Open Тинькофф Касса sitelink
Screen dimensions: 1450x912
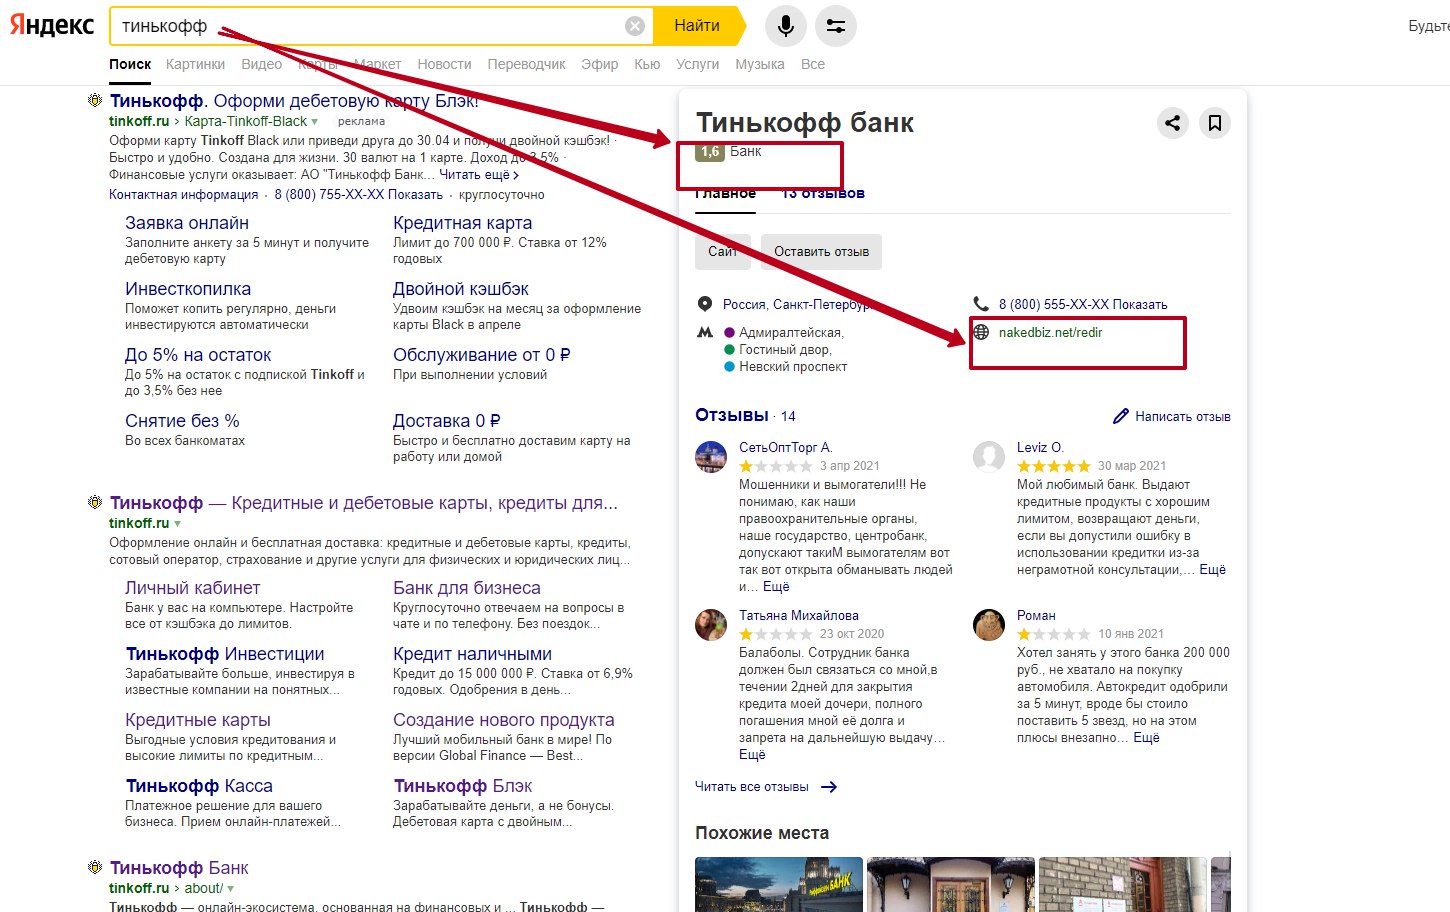pos(199,786)
